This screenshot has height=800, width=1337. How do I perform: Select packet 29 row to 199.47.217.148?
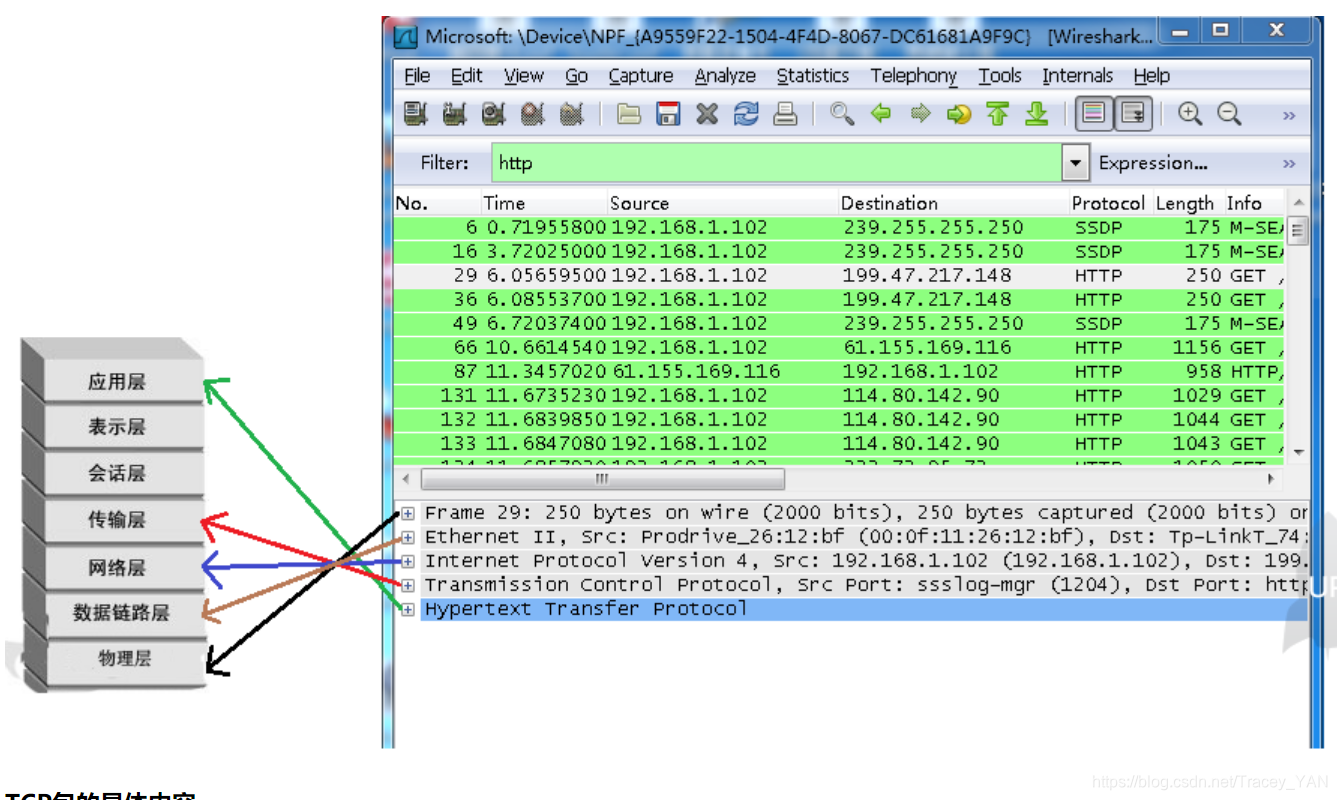839,275
